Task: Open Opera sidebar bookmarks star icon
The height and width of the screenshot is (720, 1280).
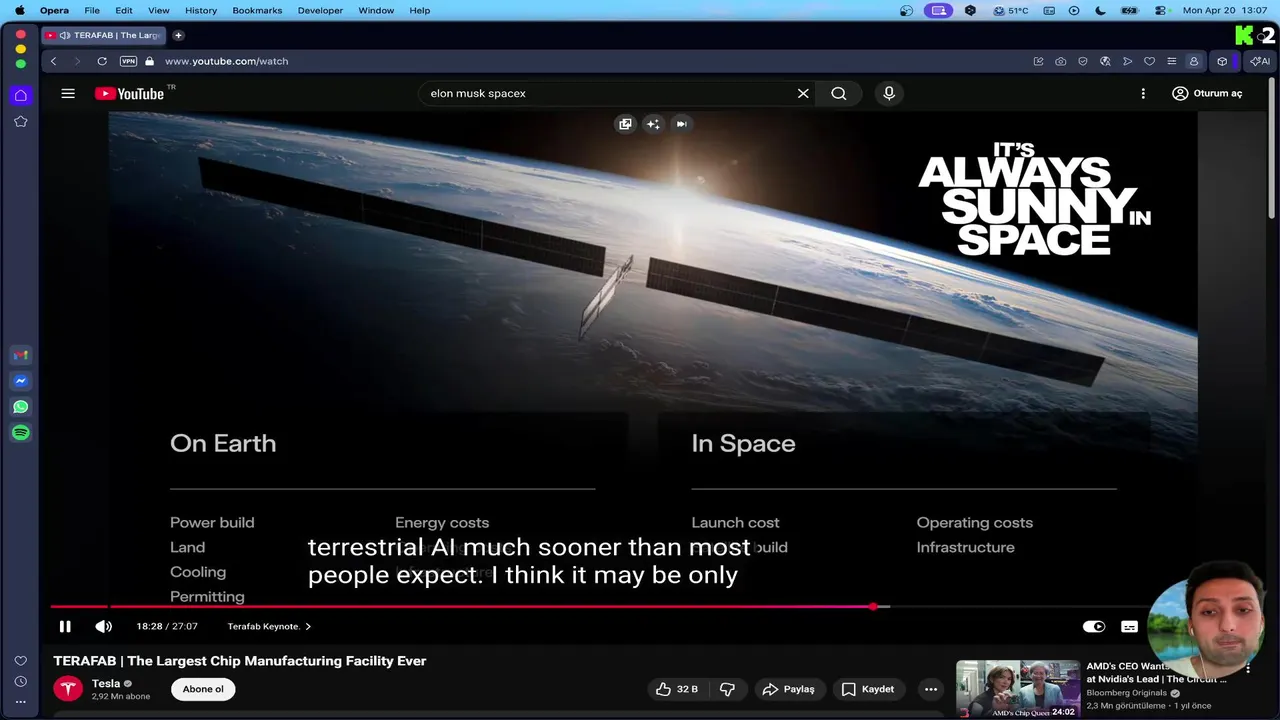Action: (x=20, y=122)
